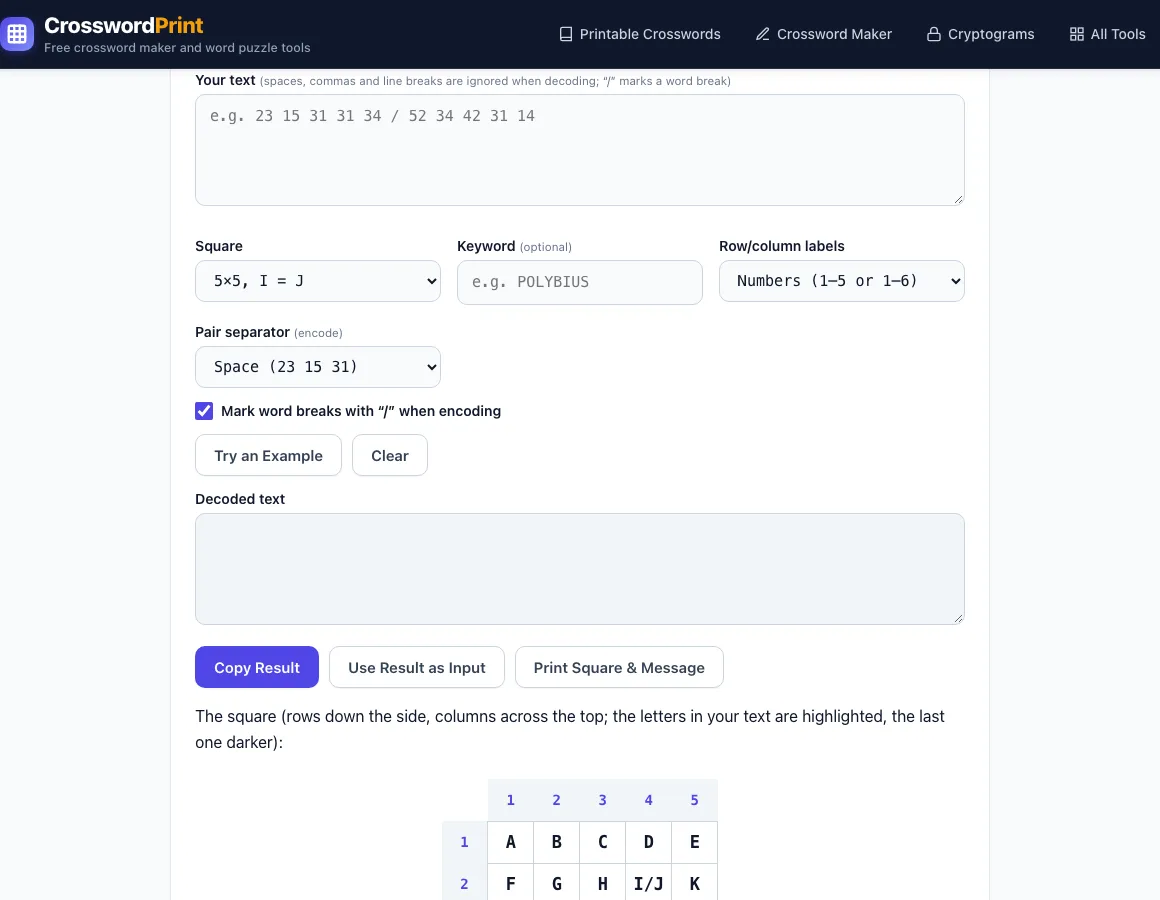Open the Printable Crosswords menu item

click(x=640, y=34)
